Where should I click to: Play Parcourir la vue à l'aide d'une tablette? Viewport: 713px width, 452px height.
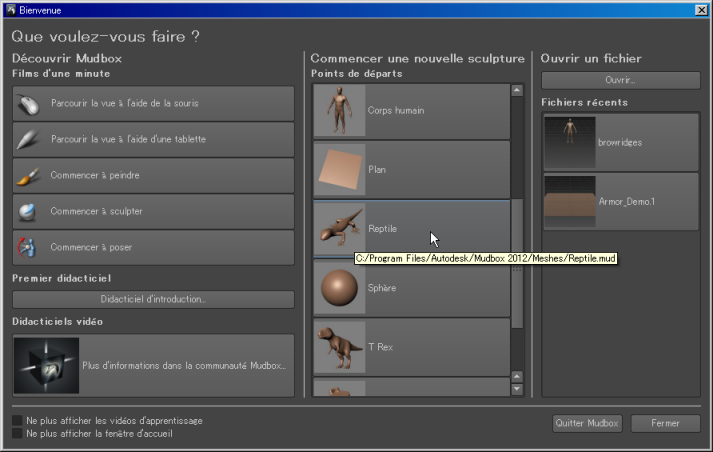coord(153,140)
